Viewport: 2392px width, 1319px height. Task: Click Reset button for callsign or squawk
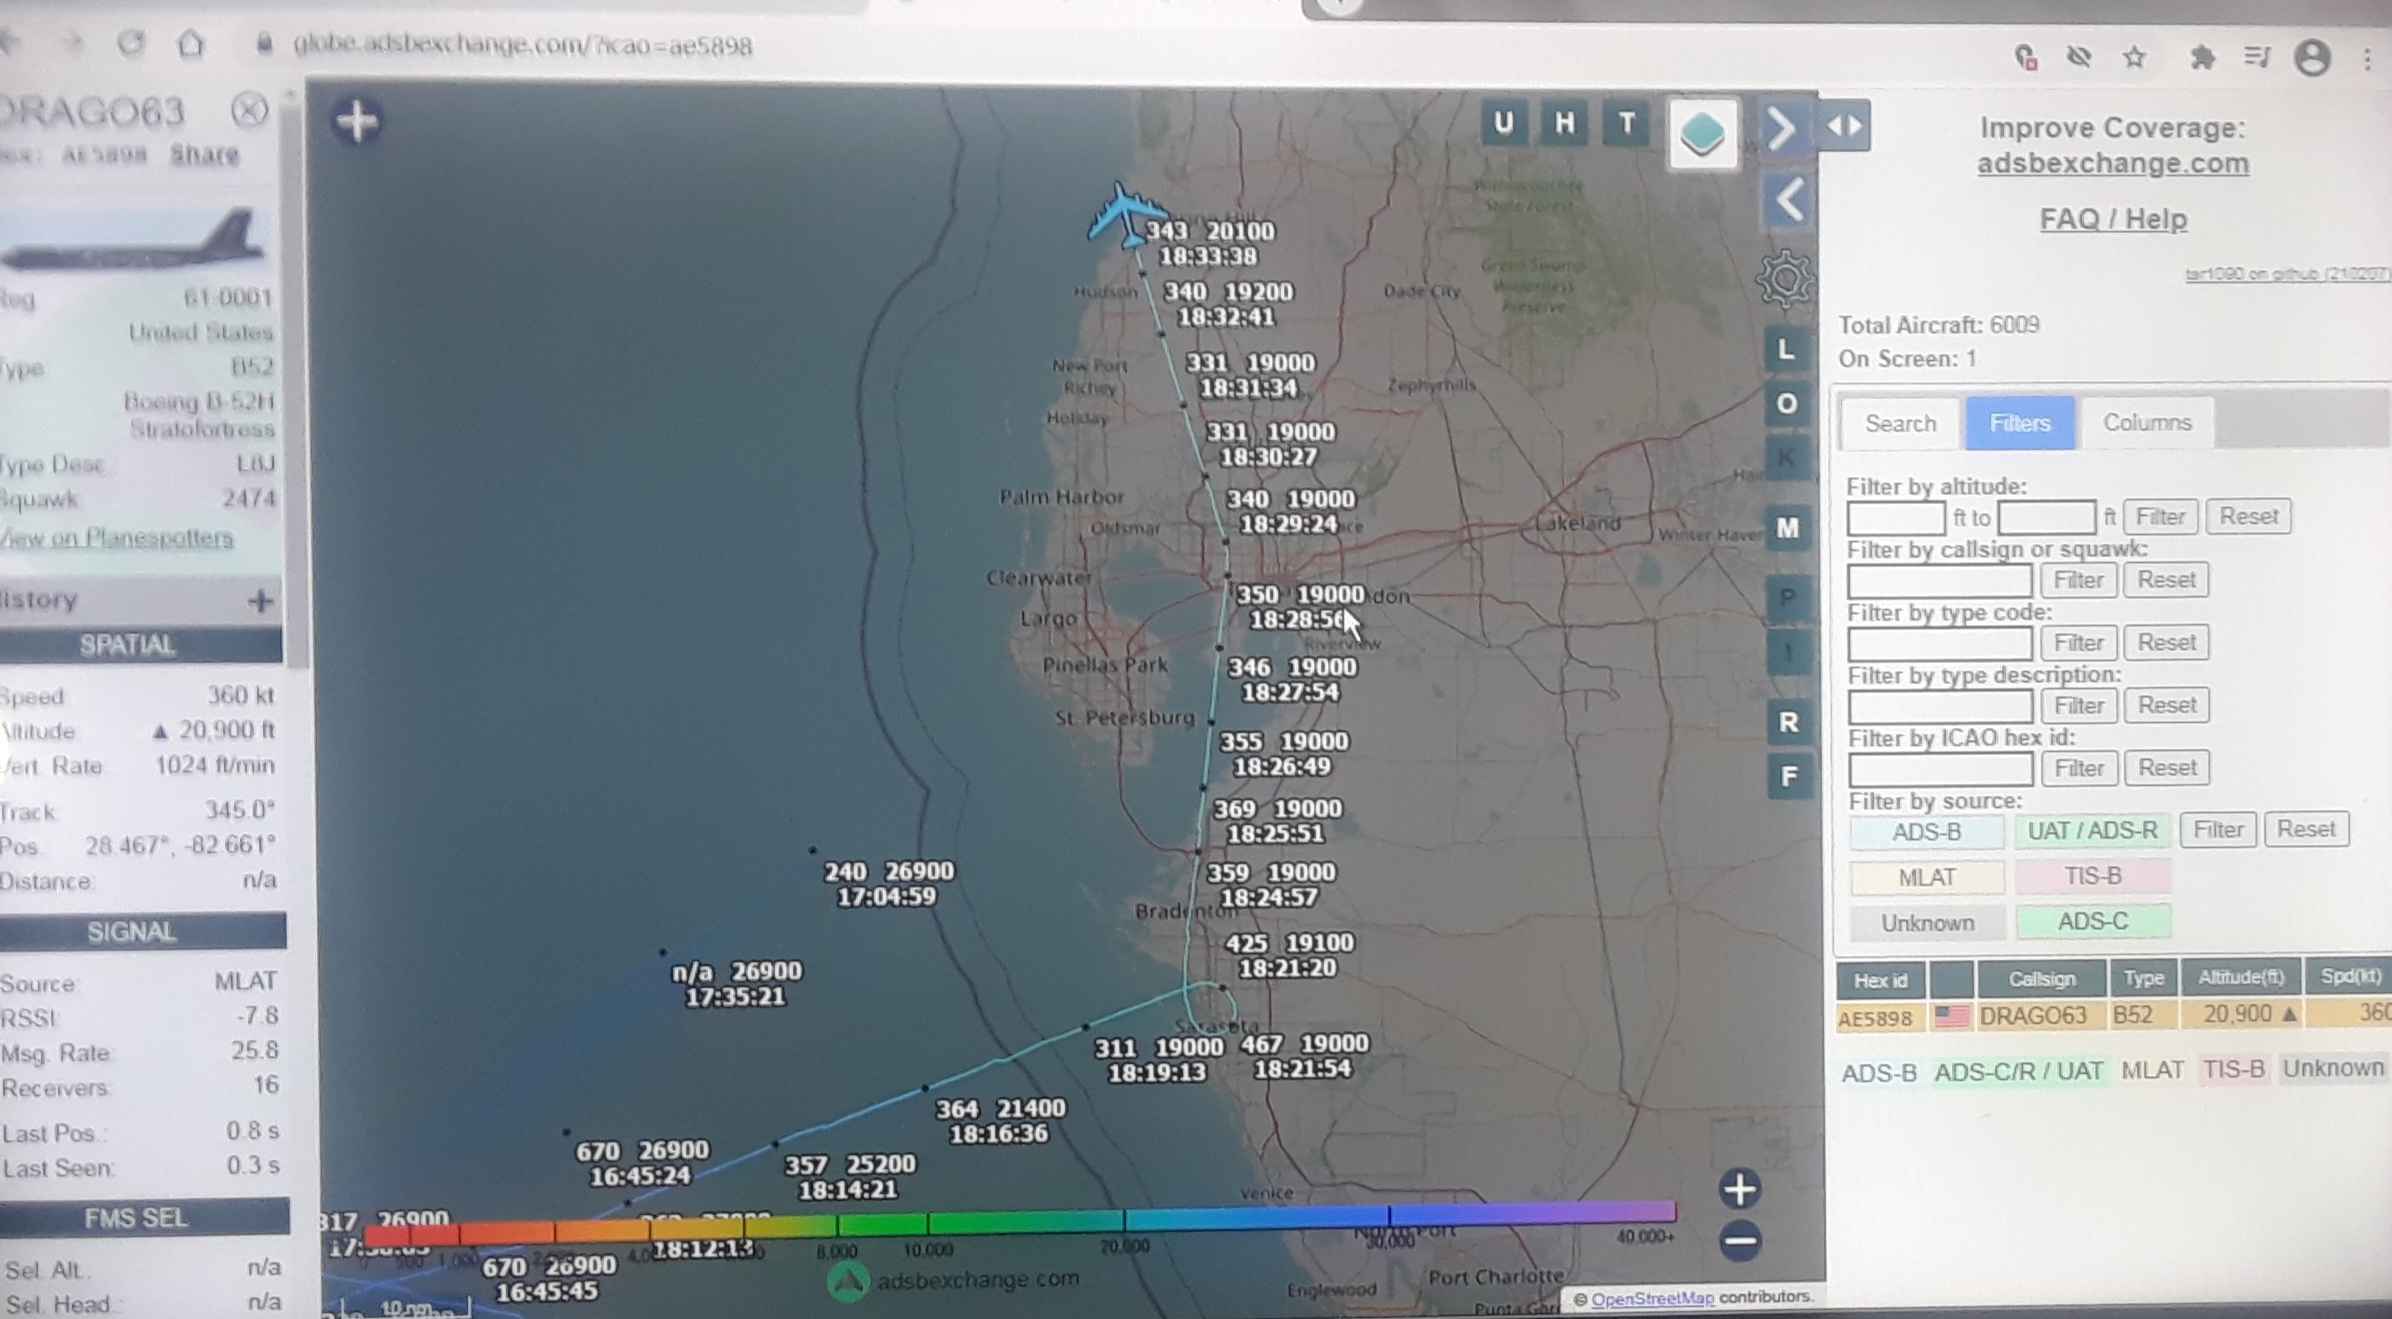pos(2166,580)
